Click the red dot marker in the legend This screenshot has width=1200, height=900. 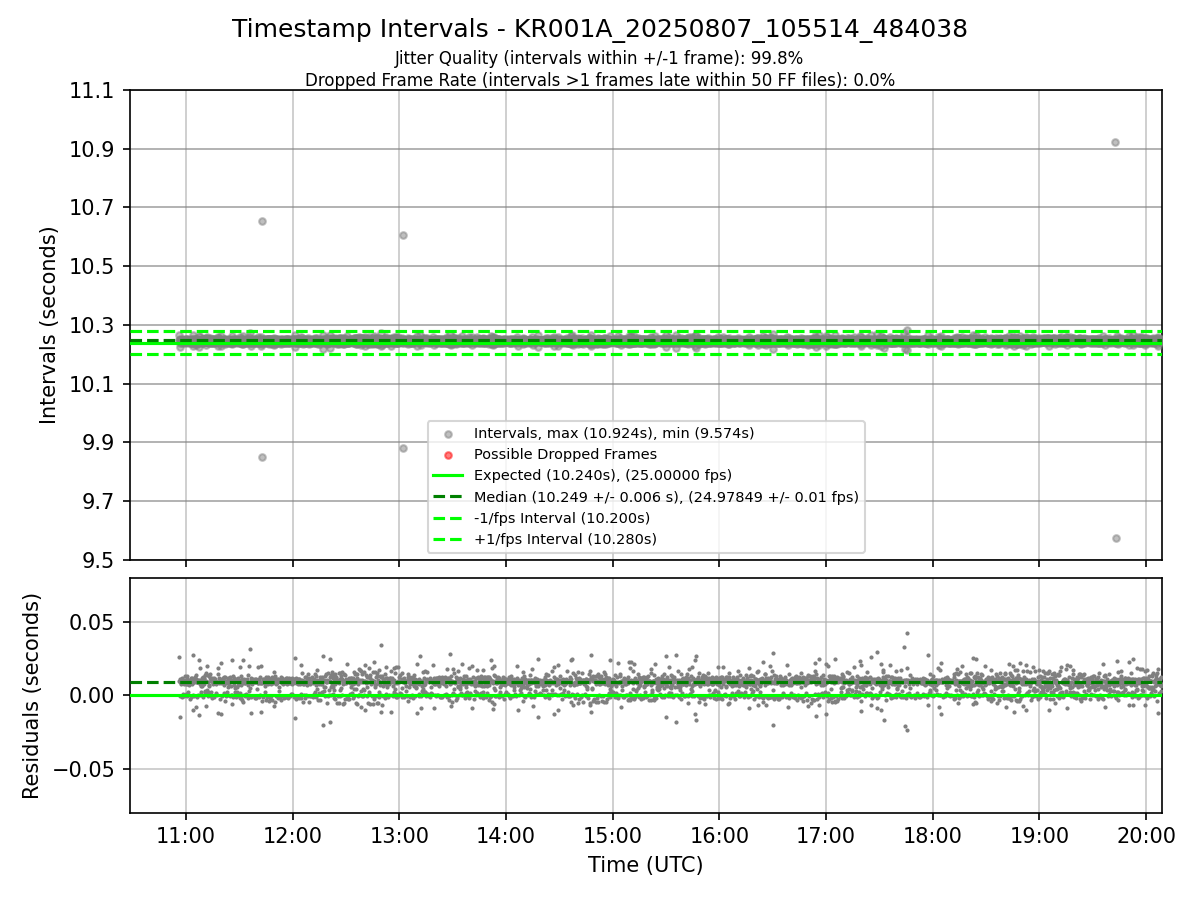(x=448, y=455)
